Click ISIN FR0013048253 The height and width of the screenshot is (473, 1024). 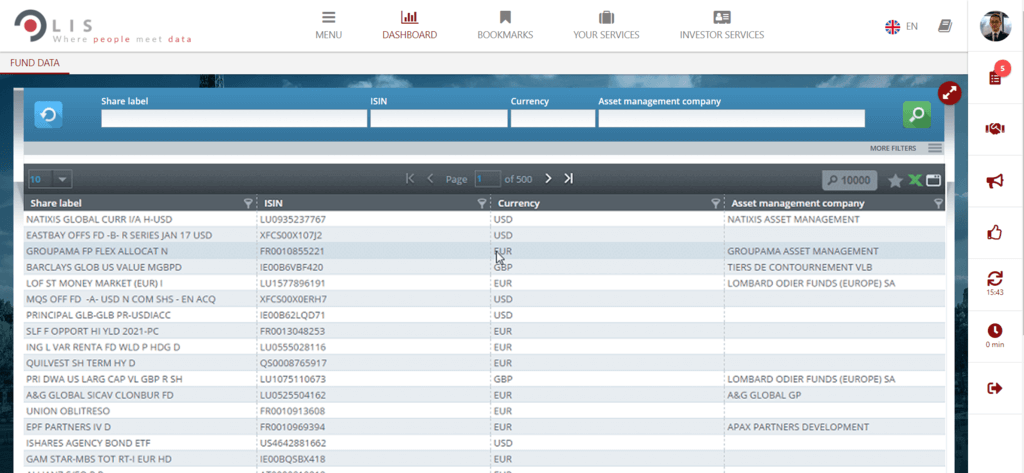click(x=292, y=331)
